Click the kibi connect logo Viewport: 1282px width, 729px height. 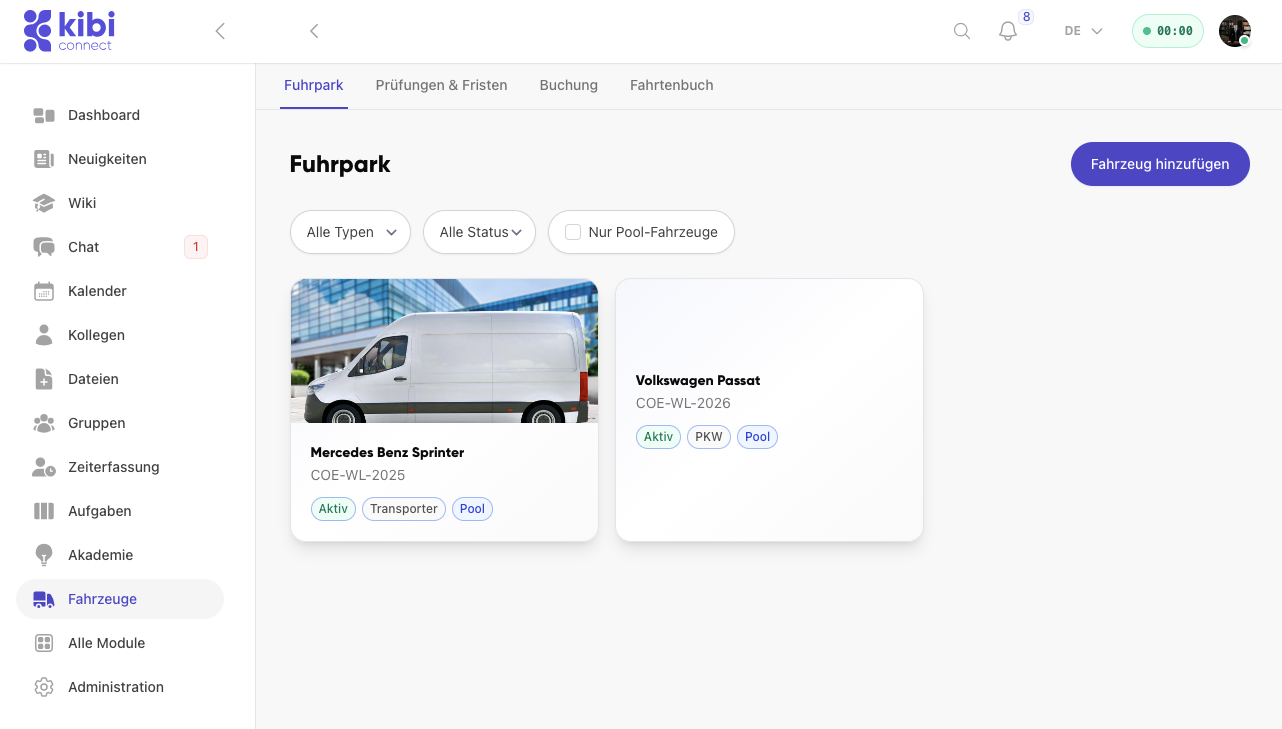pyautogui.click(x=68, y=30)
